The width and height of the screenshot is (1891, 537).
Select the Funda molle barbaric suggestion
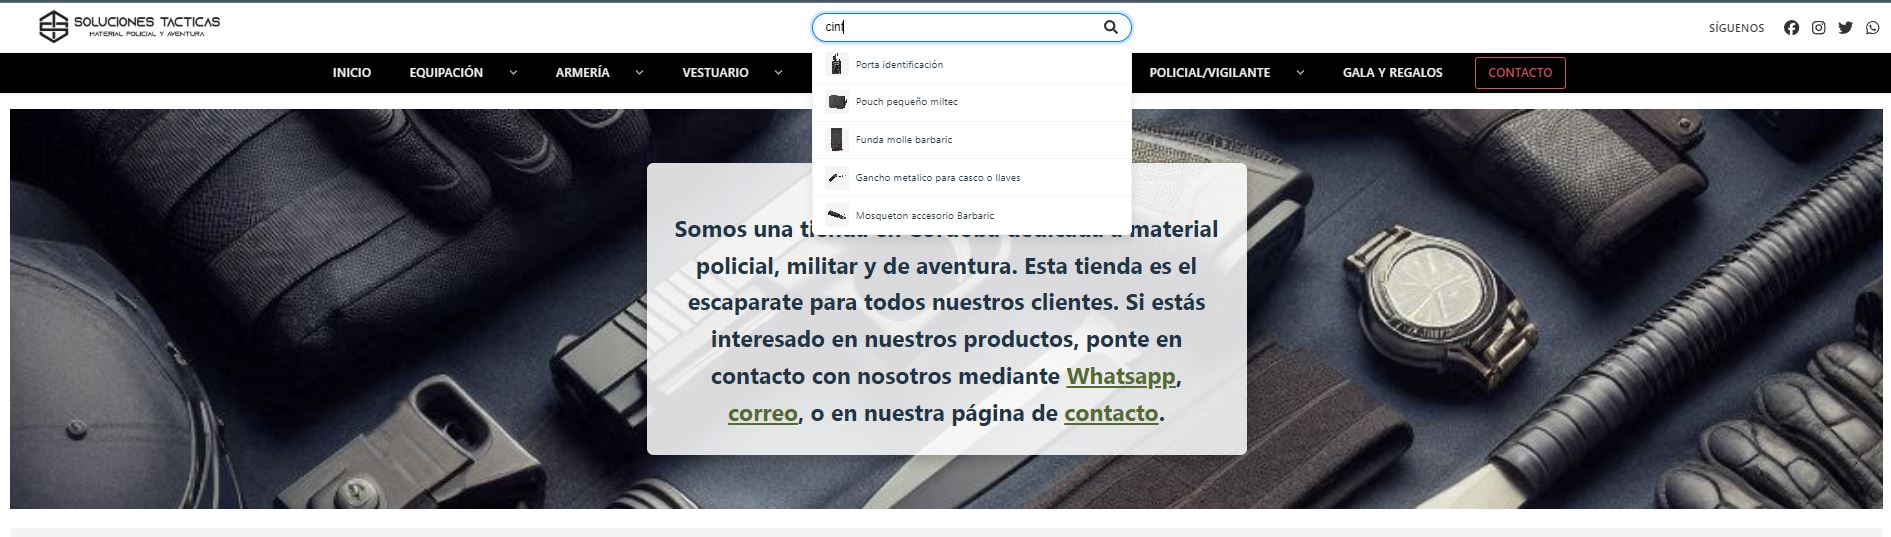972,140
